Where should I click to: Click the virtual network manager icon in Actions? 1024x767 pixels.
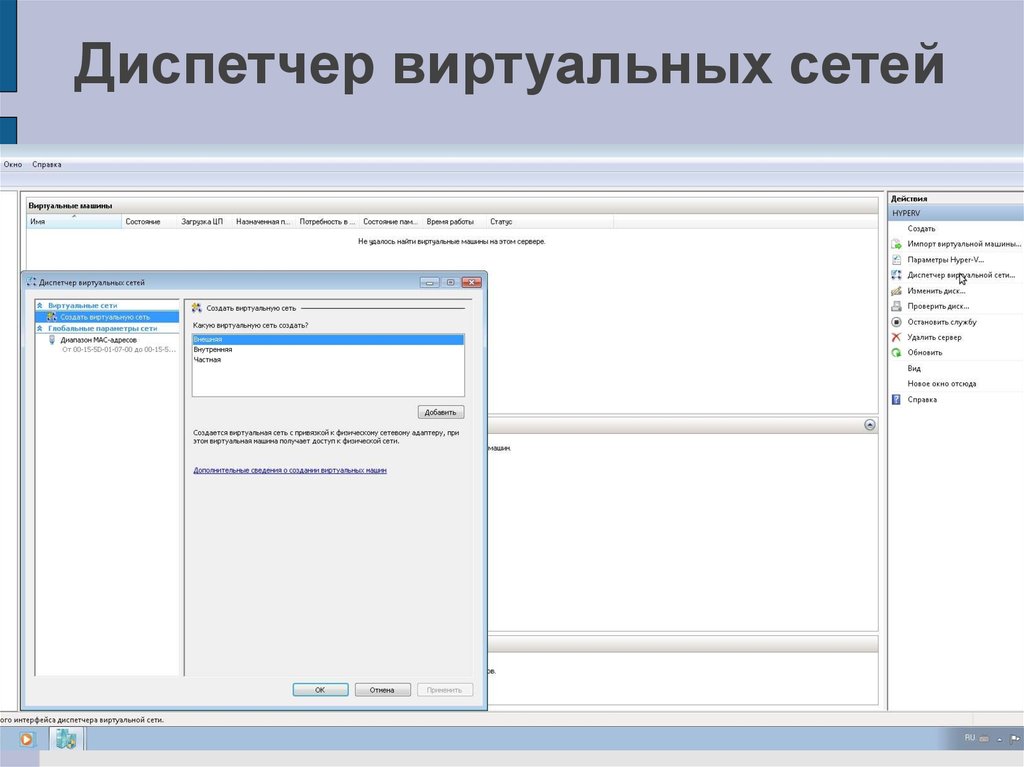(896, 275)
